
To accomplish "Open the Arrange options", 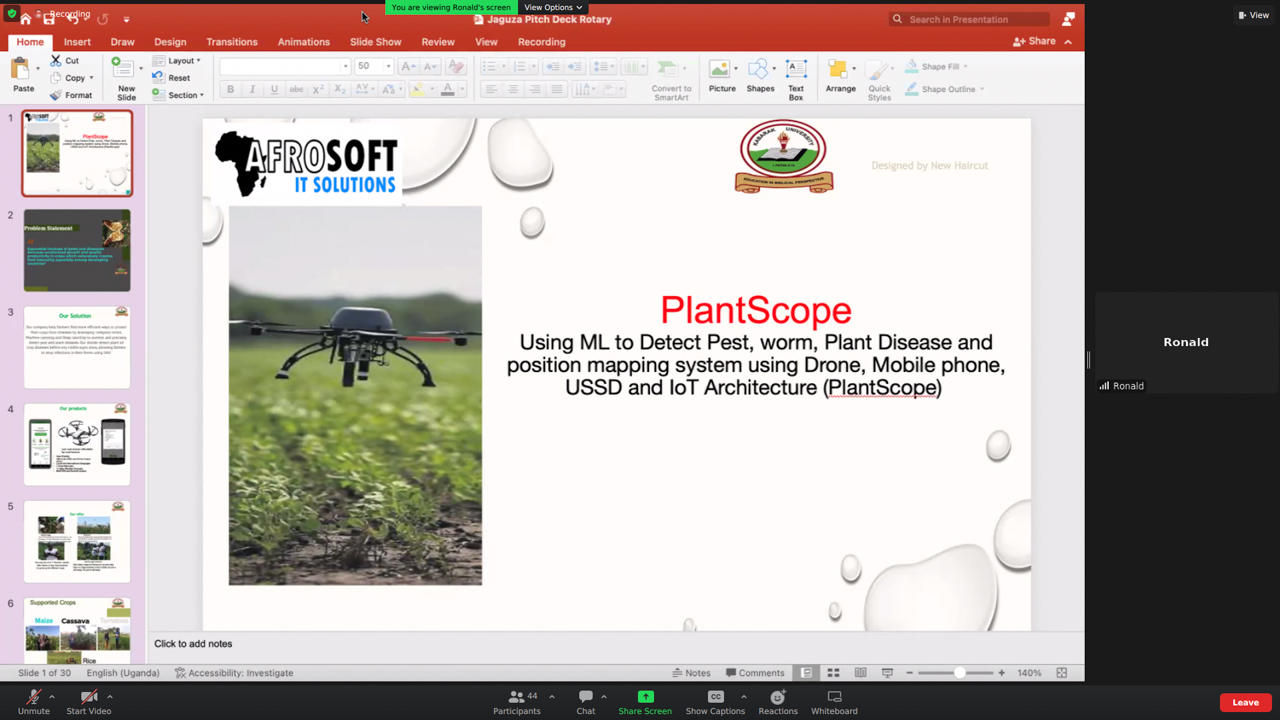I will point(840,77).
